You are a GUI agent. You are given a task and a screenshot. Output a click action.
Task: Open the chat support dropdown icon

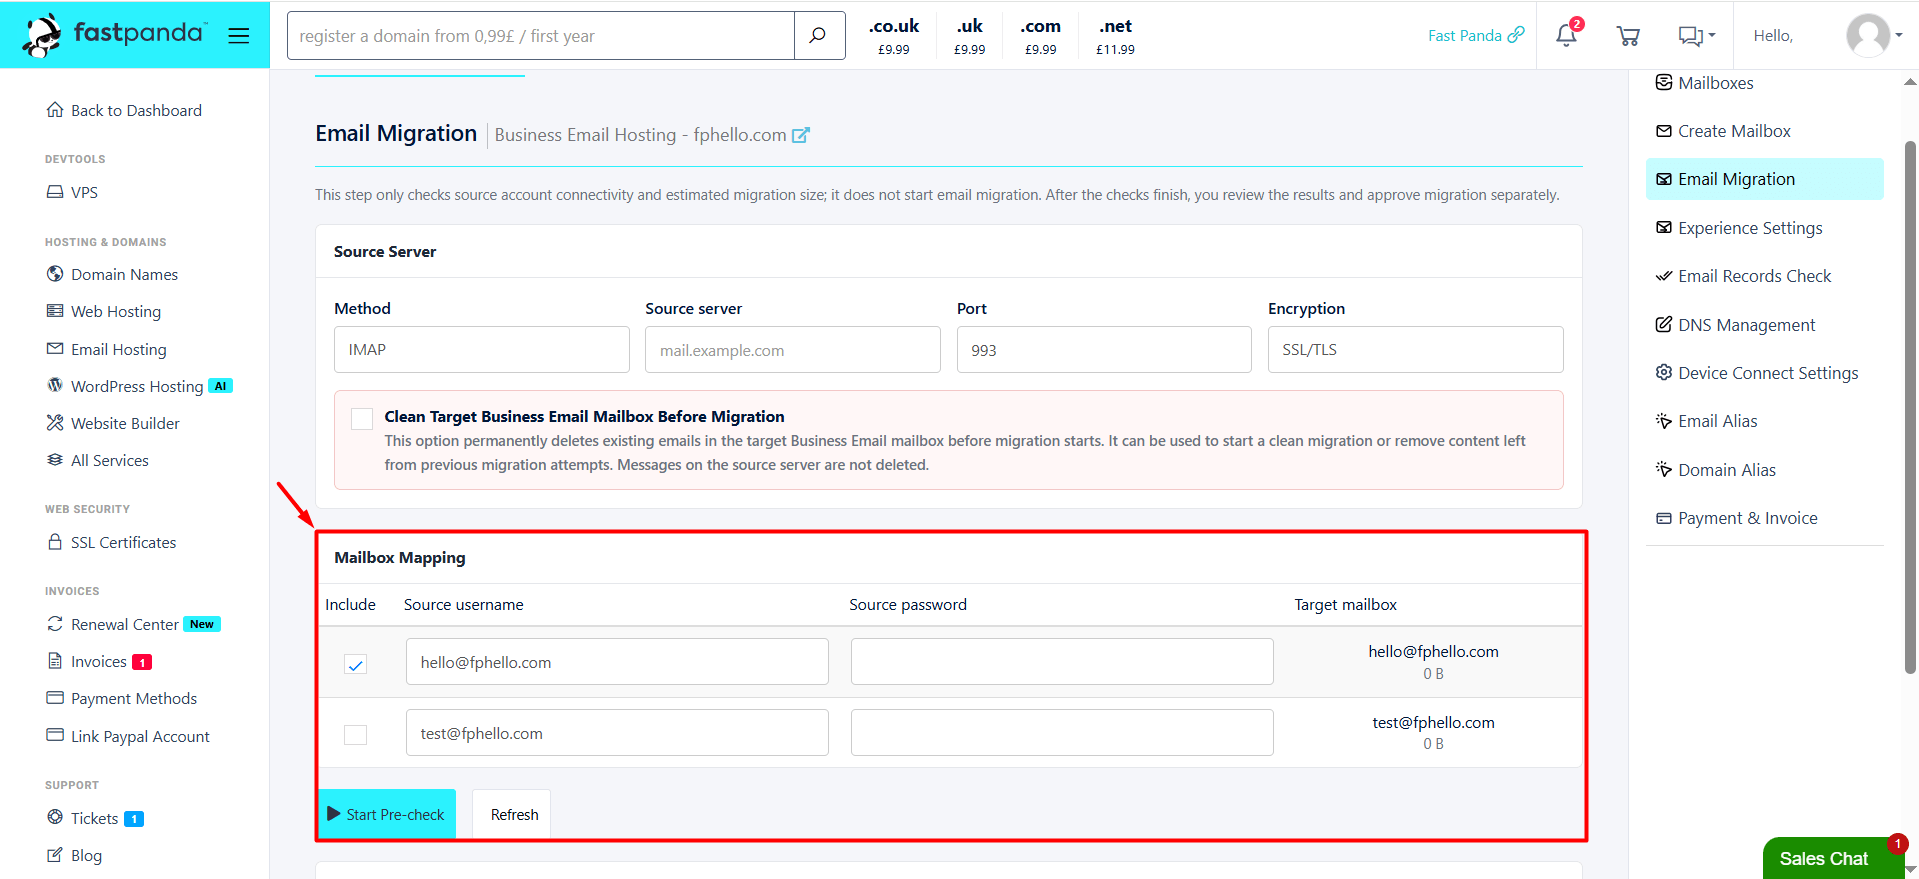(x=1696, y=36)
